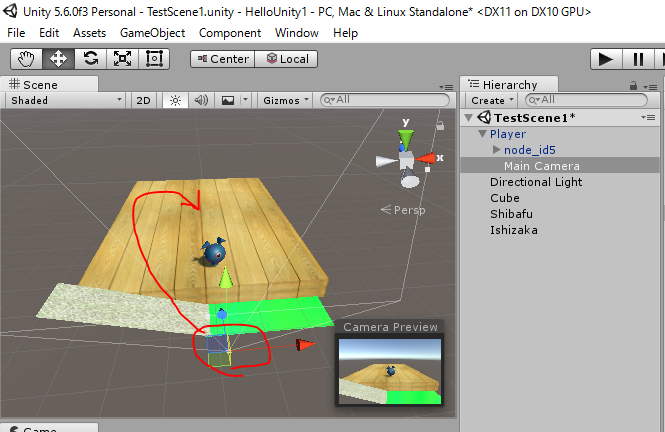The height and width of the screenshot is (432, 665).
Task: Click the TestScene1 Unity scene icon
Action: pyautogui.click(x=484, y=117)
